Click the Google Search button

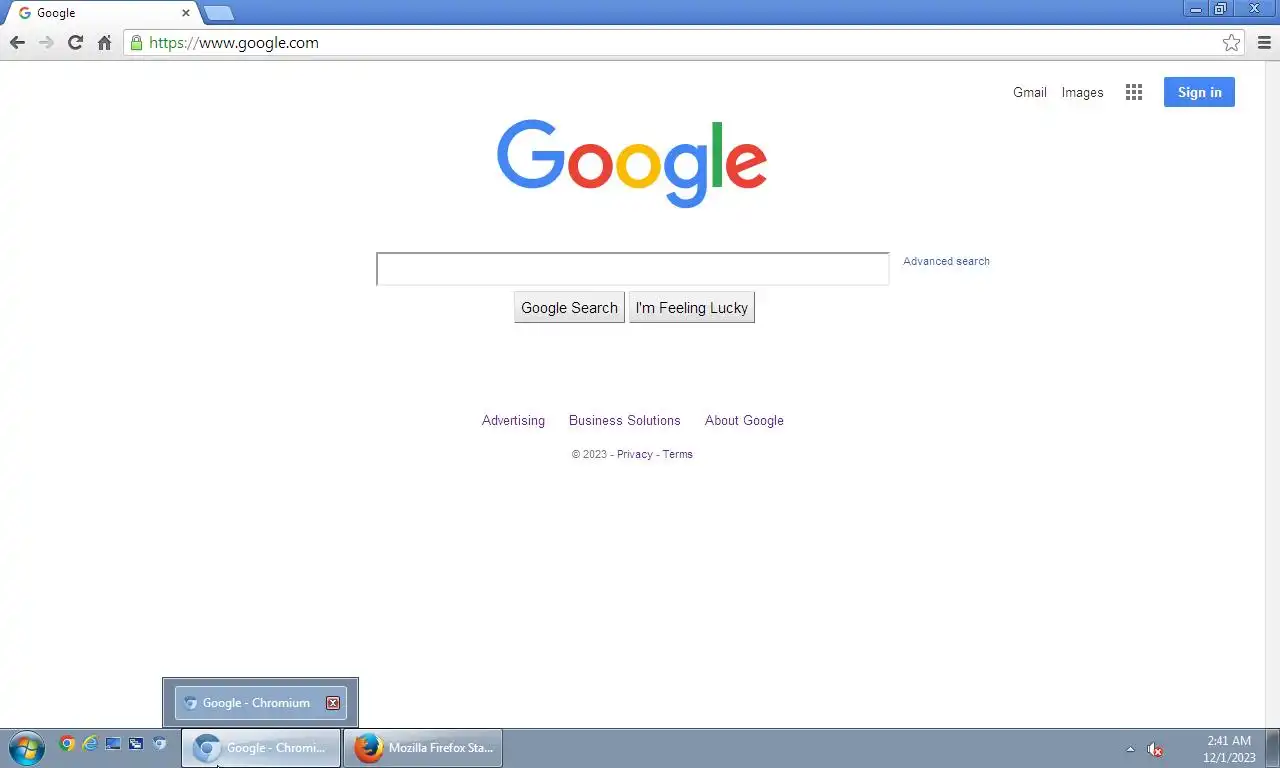(x=569, y=308)
